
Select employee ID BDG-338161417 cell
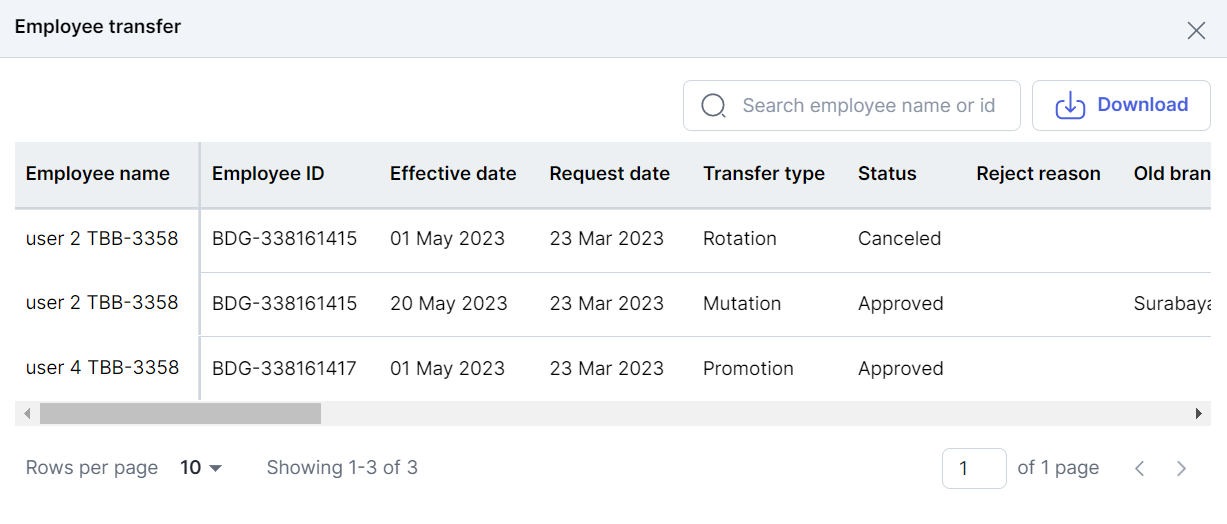(x=284, y=368)
